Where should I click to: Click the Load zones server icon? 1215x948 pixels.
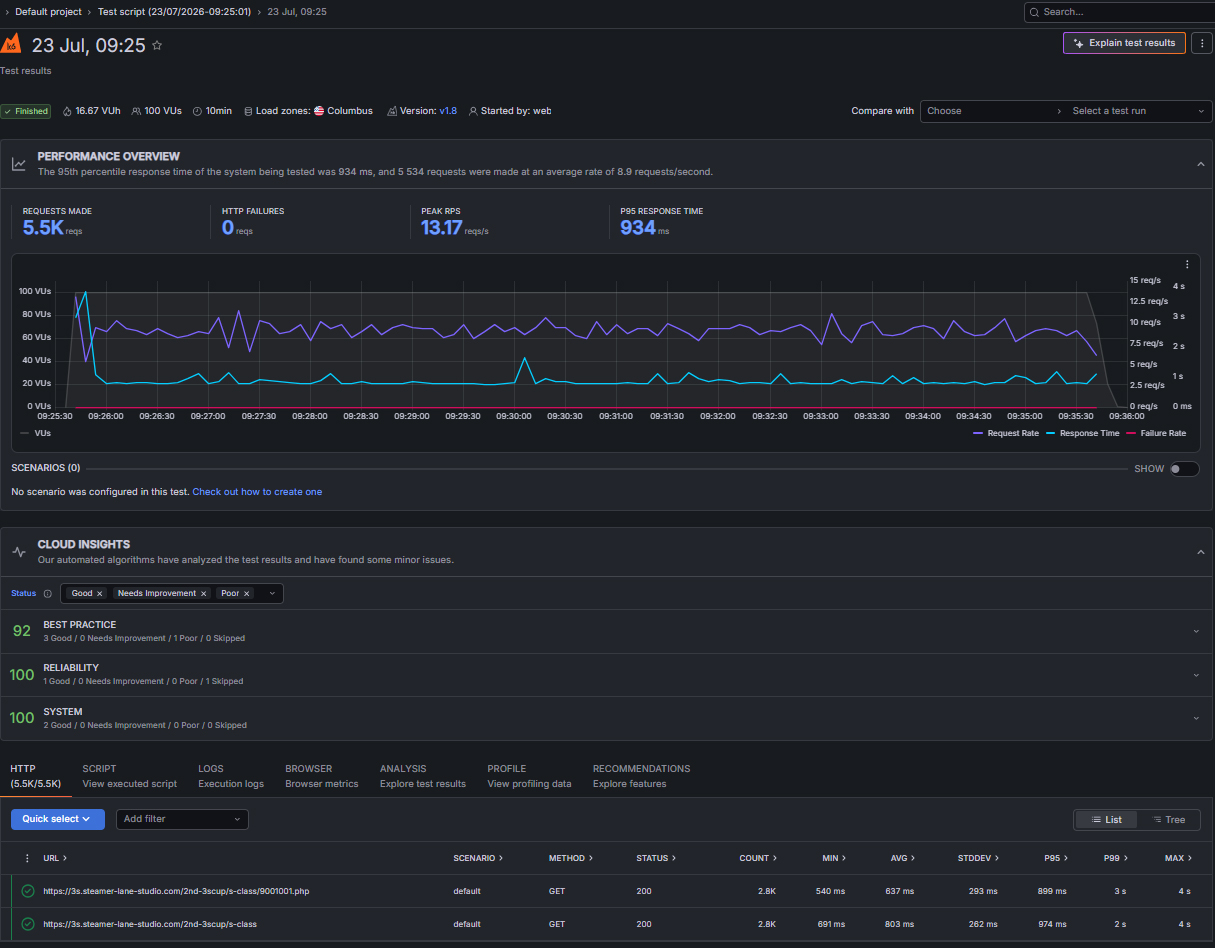click(248, 111)
